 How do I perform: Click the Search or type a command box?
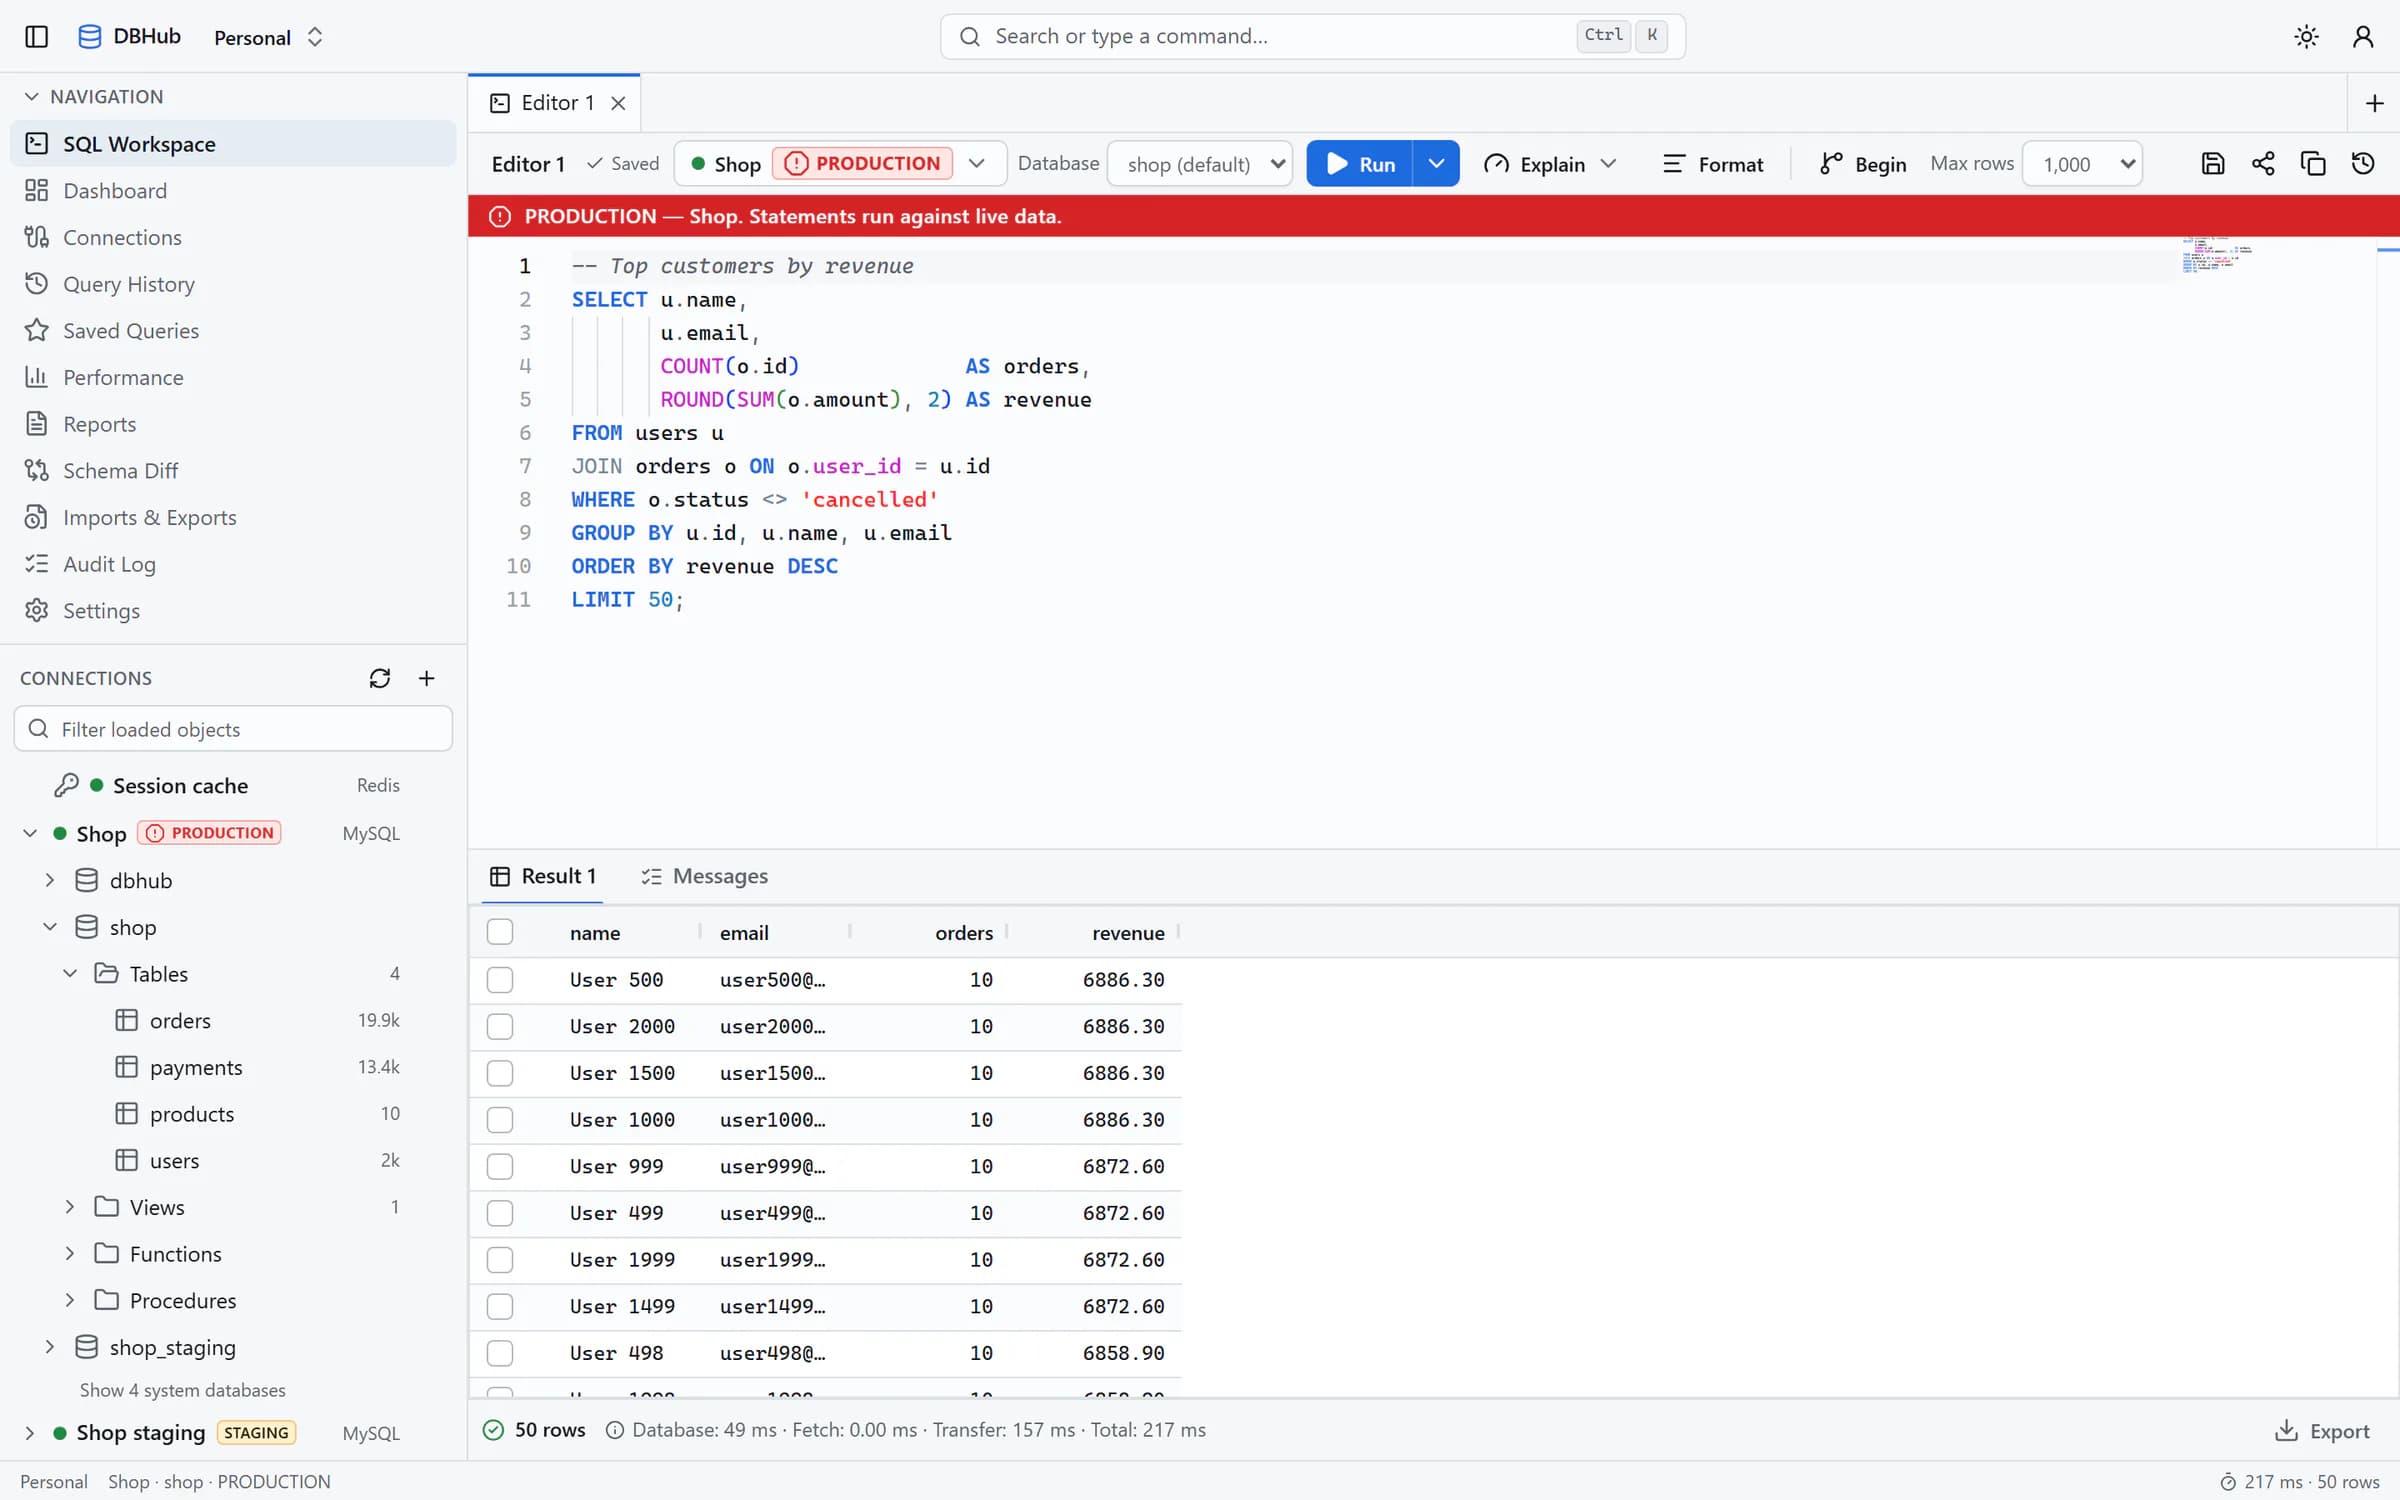[1312, 37]
